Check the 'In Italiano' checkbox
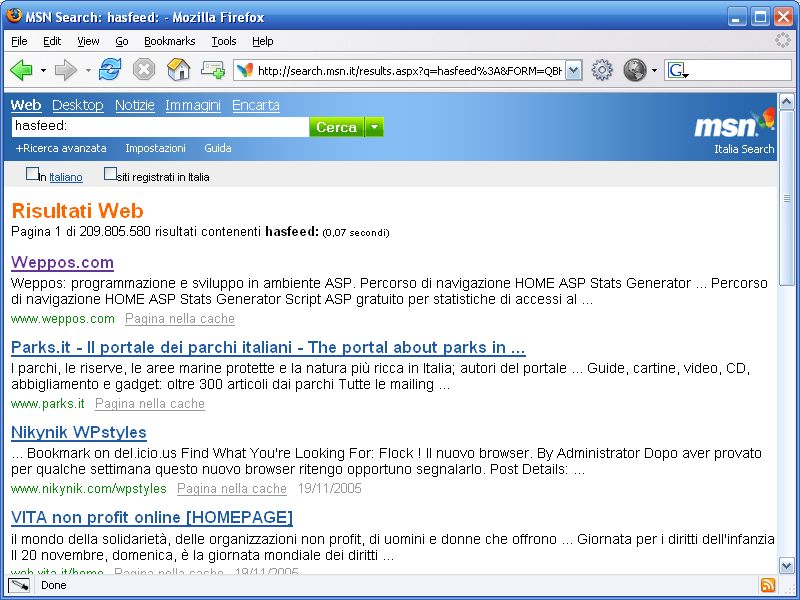The height and width of the screenshot is (600, 800). pos(32,174)
